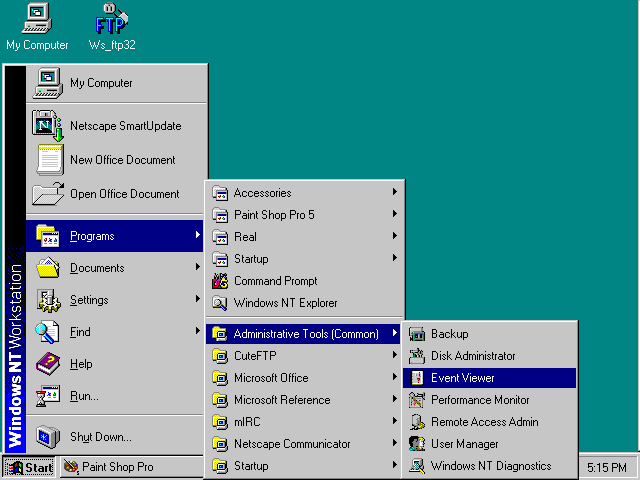640x480 pixels.
Task: Open Help from the Start menu
Action: (x=115, y=364)
